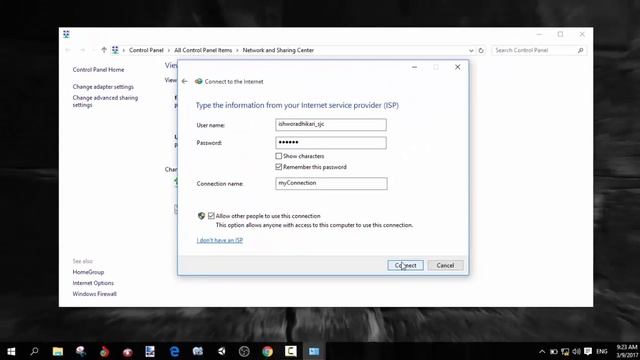Expand the address bar history dropdown

(x=471, y=51)
